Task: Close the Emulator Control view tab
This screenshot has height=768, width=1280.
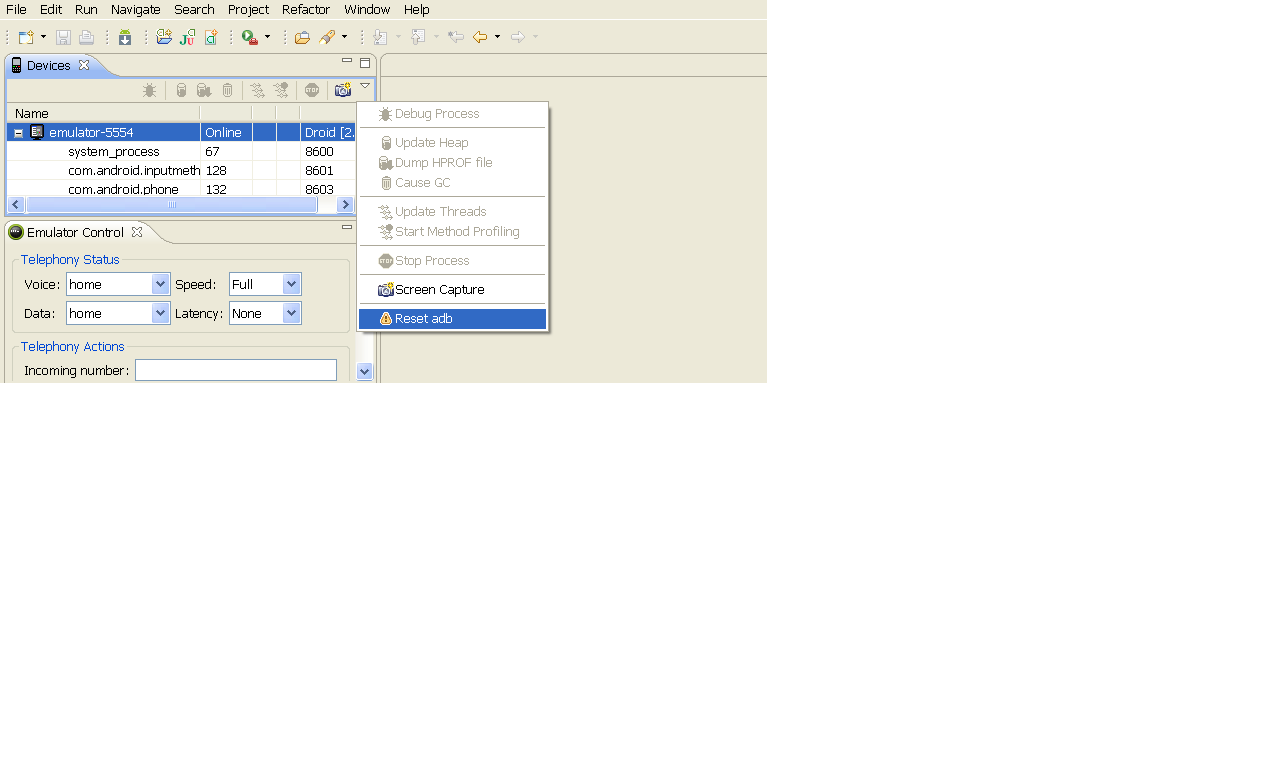Action: [137, 232]
